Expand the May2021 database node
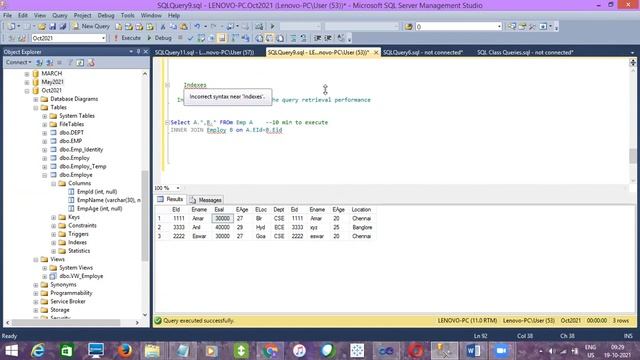Screen dimensions: 640x360 [x=27, y=82]
